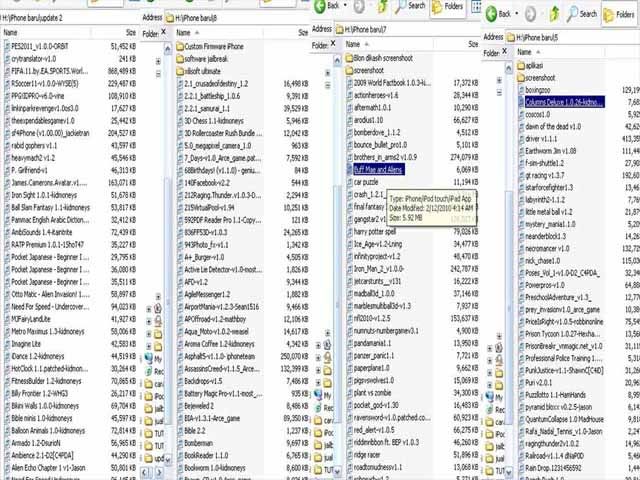Select the software jailbreak folder icon
Image resolution: width=640 pixels, height=480 pixels.
180,59
